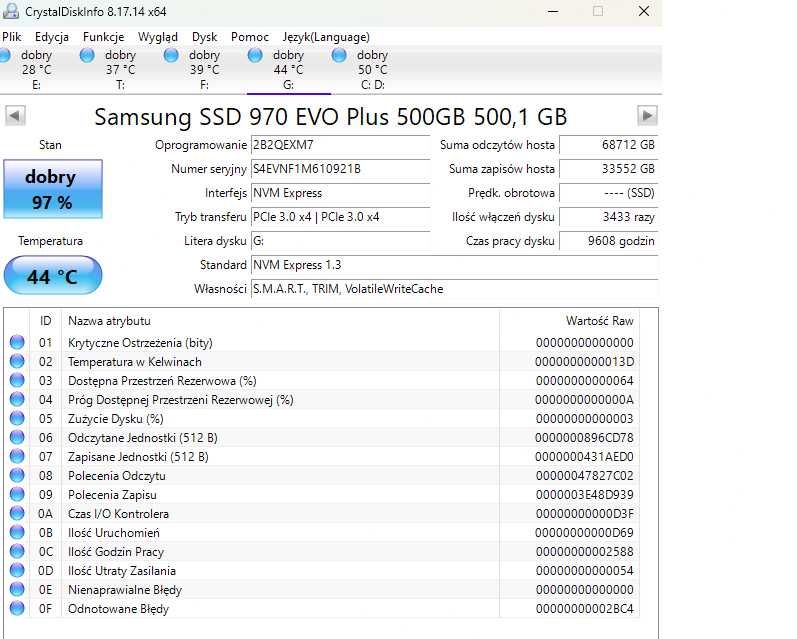The width and height of the screenshot is (797, 639).
Task: Click status orb for Nienaprawialne Błędy row
Action: click(x=17, y=589)
